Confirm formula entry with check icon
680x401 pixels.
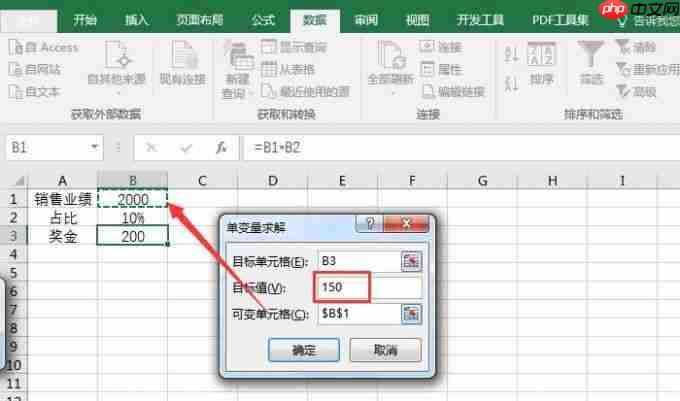point(186,148)
